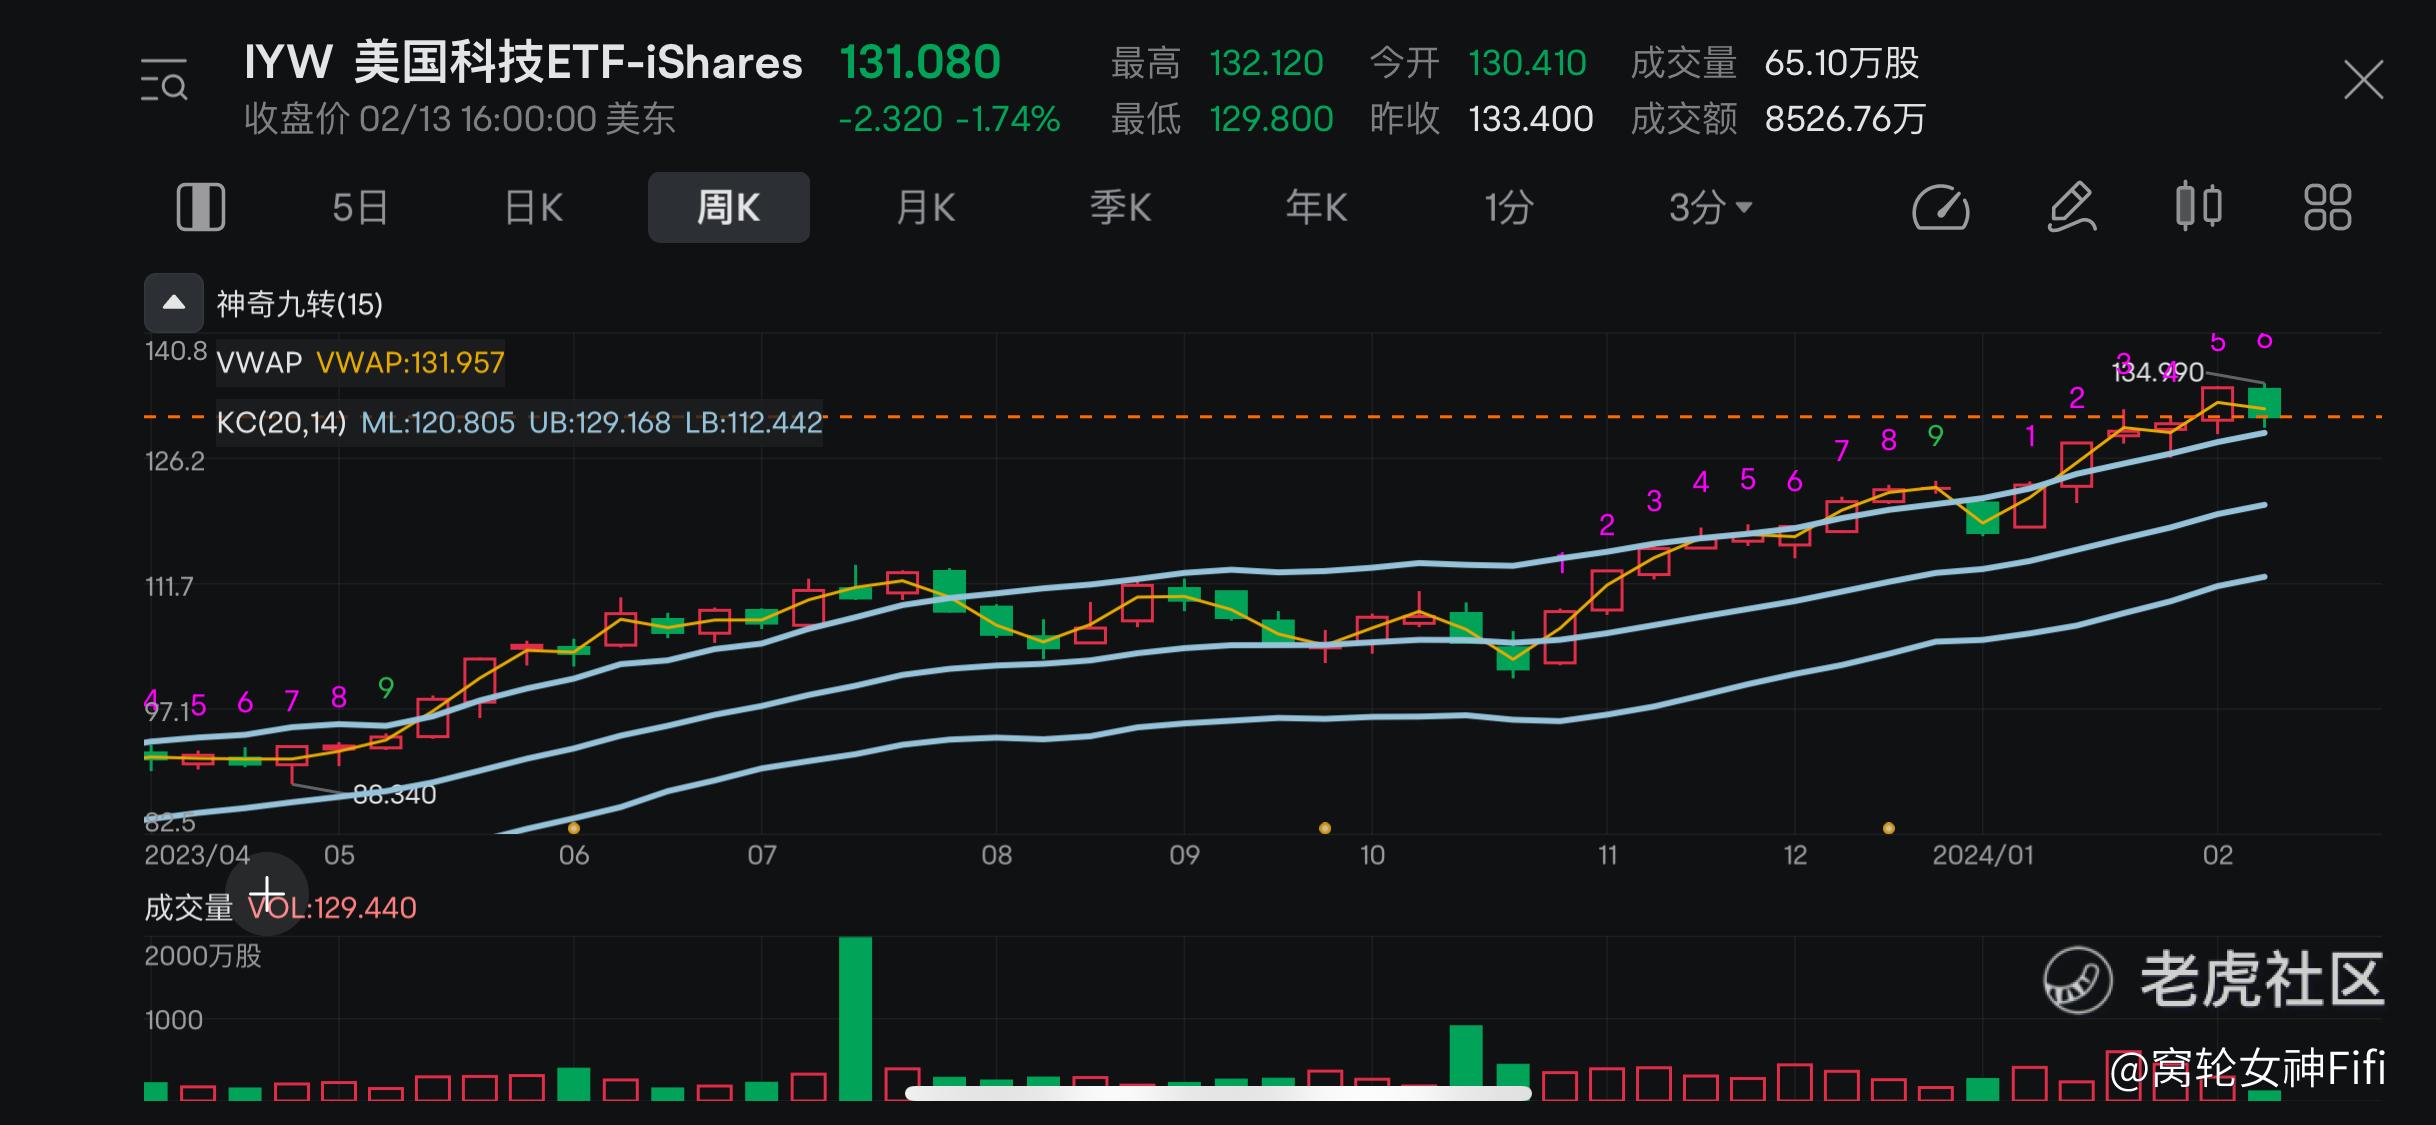This screenshot has height=1125, width=2436.
Task: Close the chart with X icon
Action: pos(2364,80)
